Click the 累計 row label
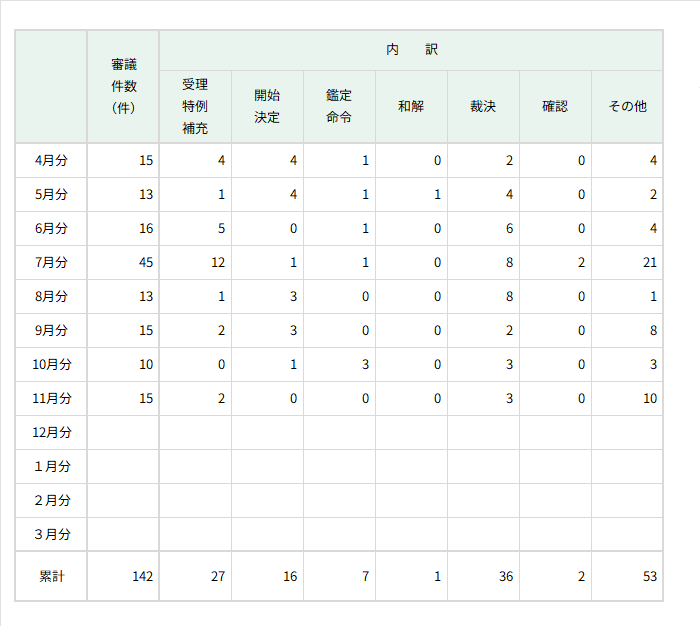Screen dimensions: 700x626 click(x=52, y=576)
